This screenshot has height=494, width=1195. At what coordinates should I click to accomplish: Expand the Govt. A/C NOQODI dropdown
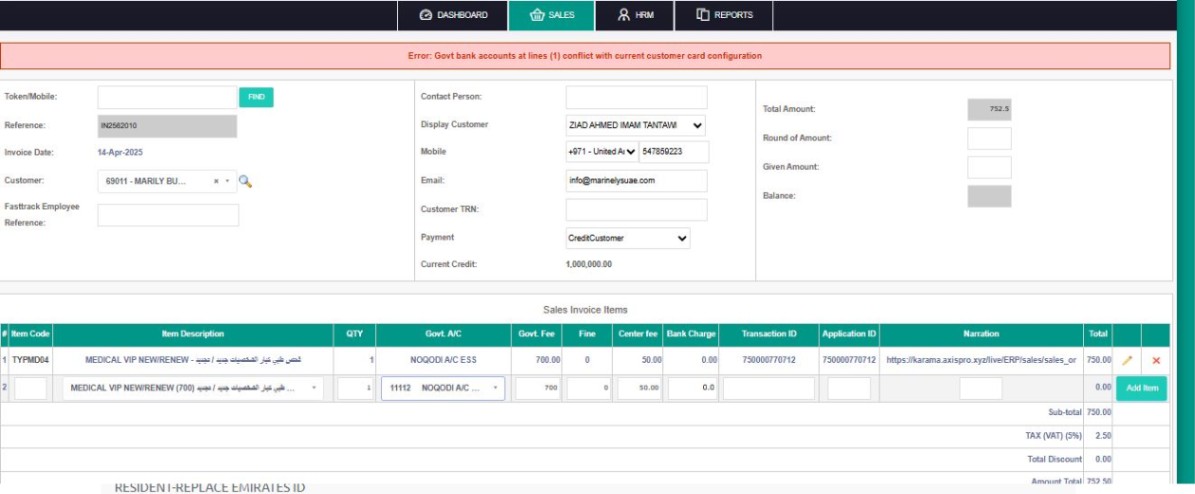pyautogui.click(x=442, y=388)
